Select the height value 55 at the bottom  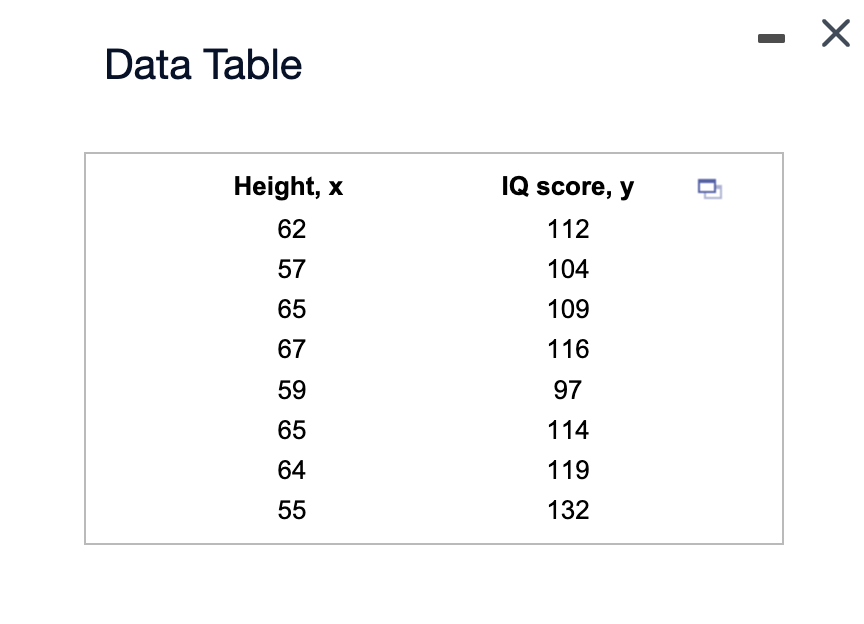click(291, 510)
